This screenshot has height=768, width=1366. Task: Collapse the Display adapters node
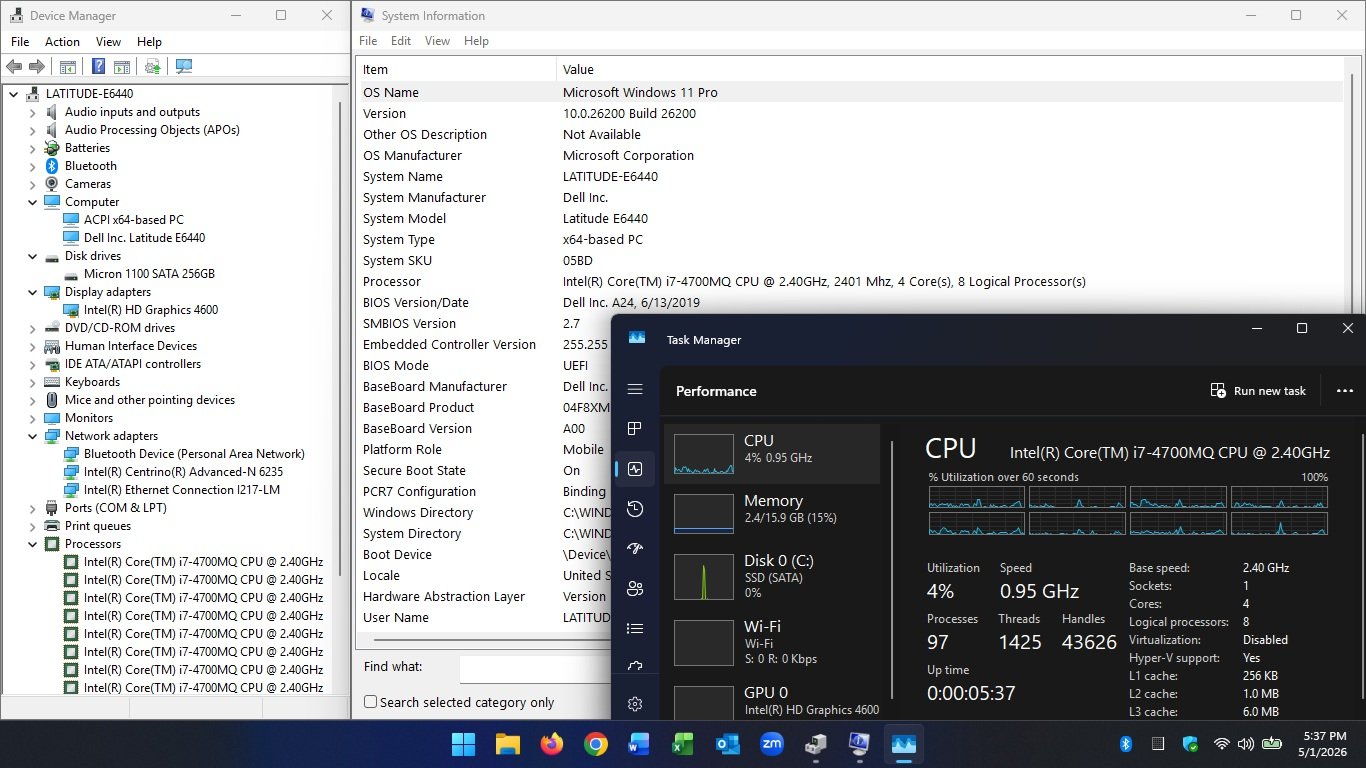click(x=33, y=292)
